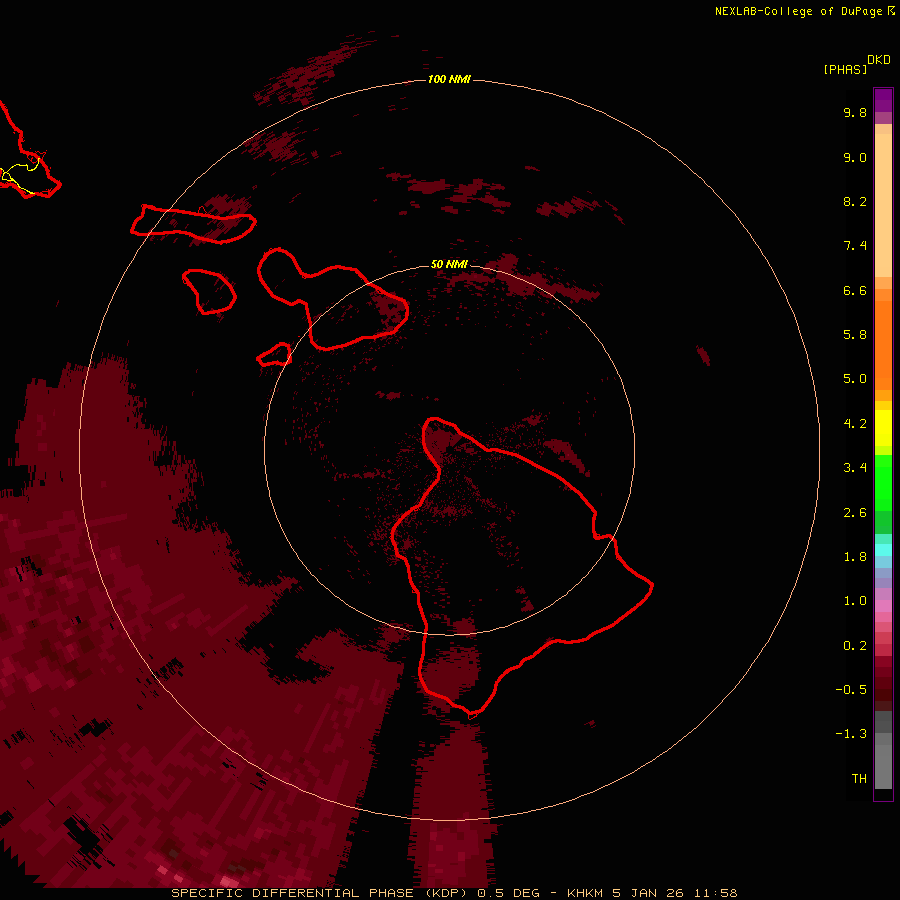
Task: Click the 0.2 value on the color scale
Action: coord(855,646)
